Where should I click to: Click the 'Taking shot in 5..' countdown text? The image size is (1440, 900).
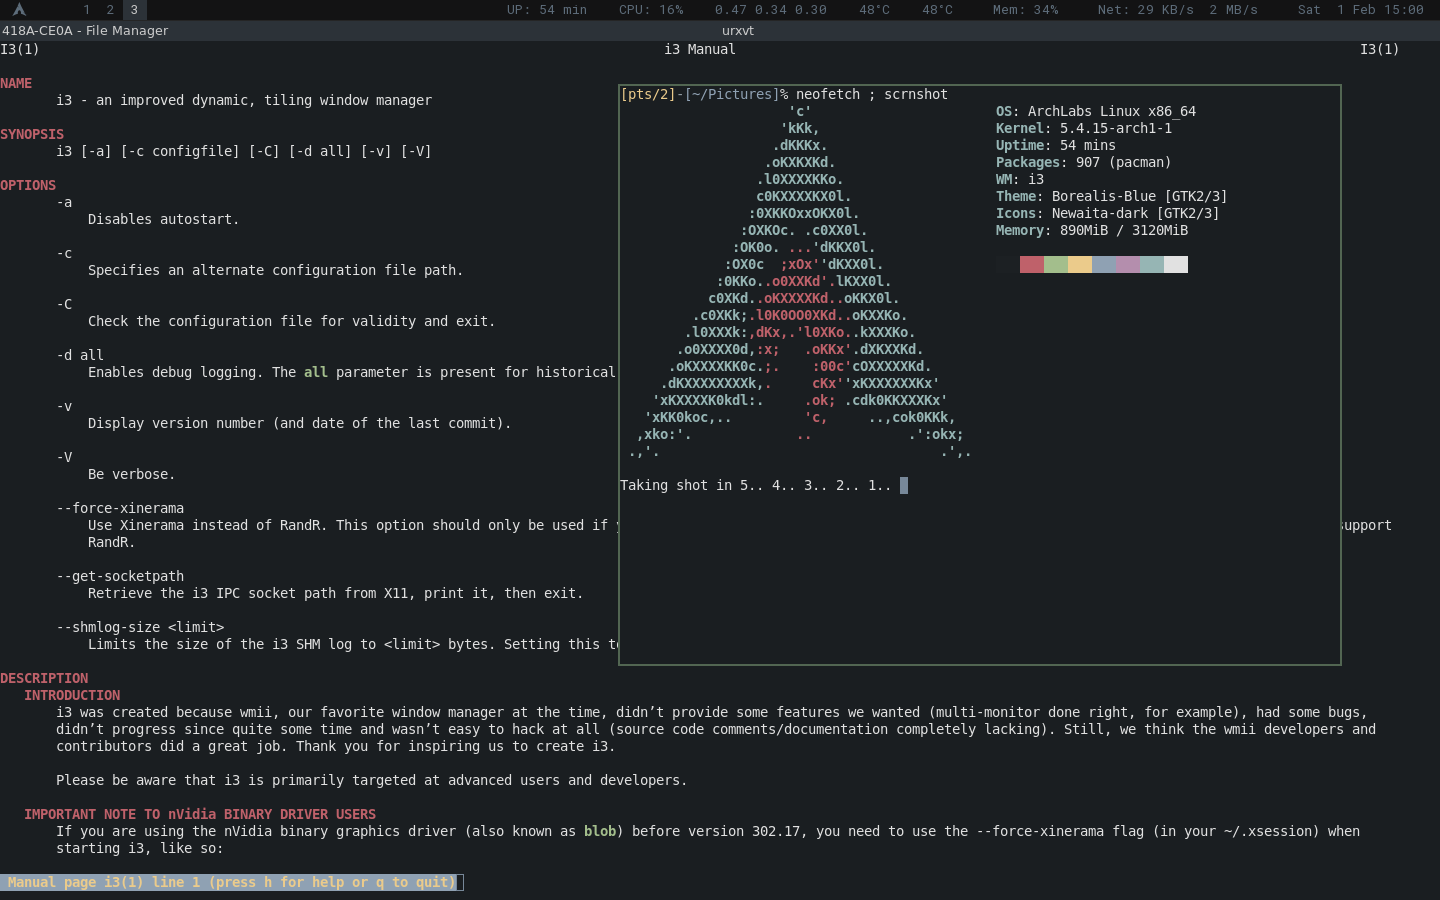pos(756,485)
